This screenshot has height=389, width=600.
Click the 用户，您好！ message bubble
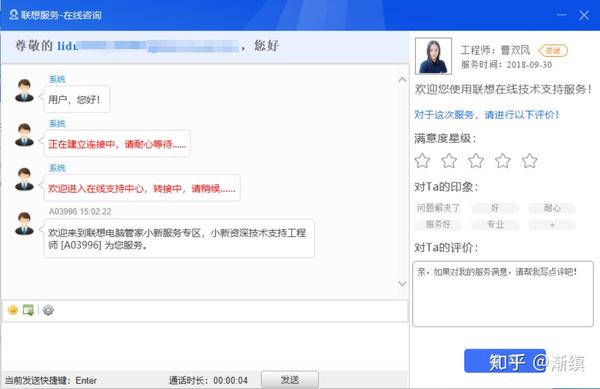(x=77, y=99)
